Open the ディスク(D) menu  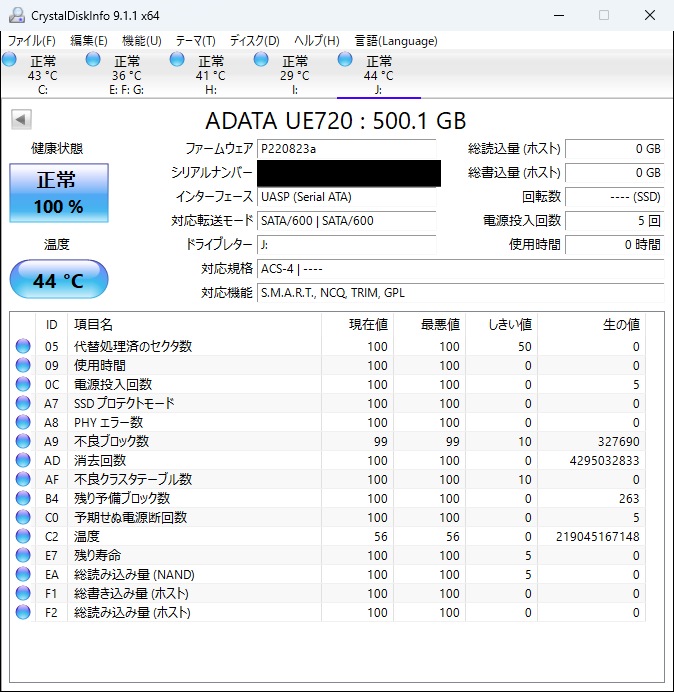[x=255, y=41]
